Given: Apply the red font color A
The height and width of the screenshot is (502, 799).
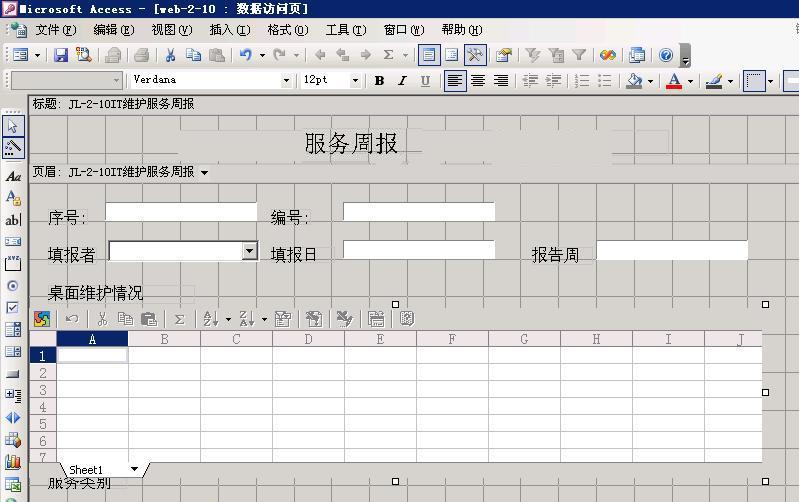Looking at the screenshot, I should click(674, 81).
